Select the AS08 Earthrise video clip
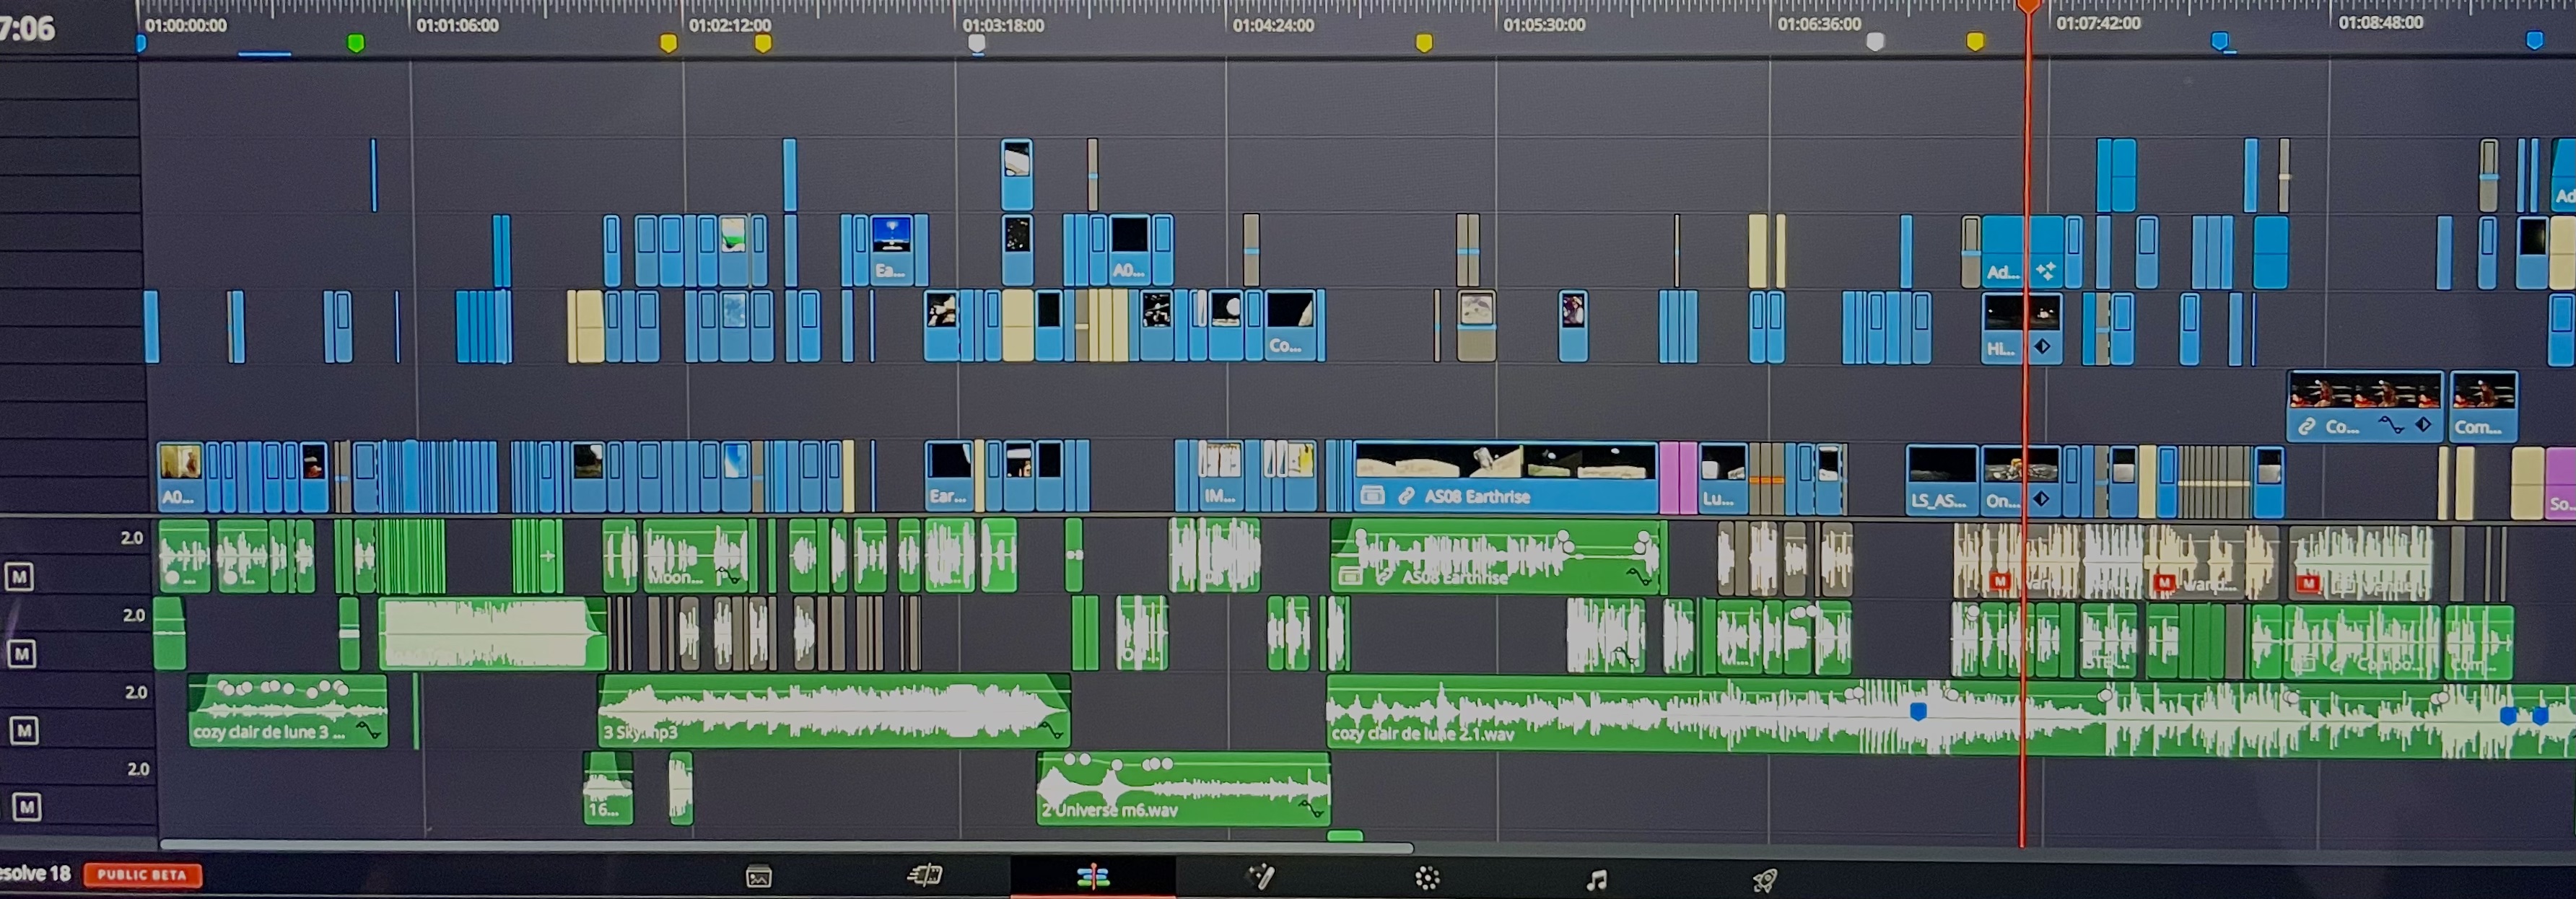 (x=1506, y=477)
